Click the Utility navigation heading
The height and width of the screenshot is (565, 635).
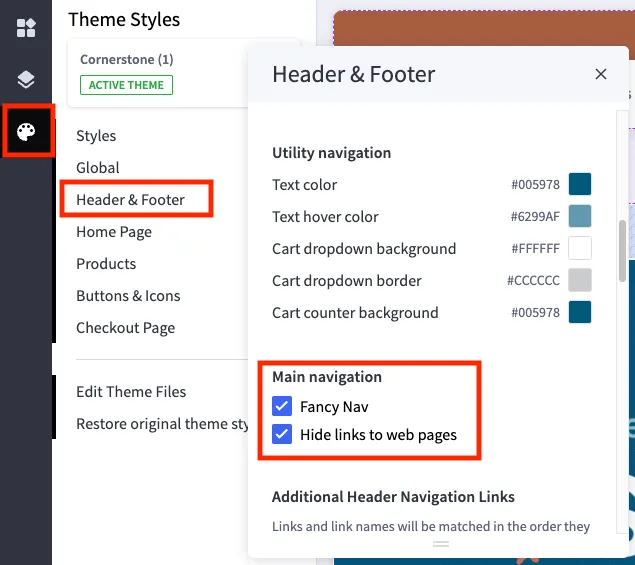[x=332, y=153]
